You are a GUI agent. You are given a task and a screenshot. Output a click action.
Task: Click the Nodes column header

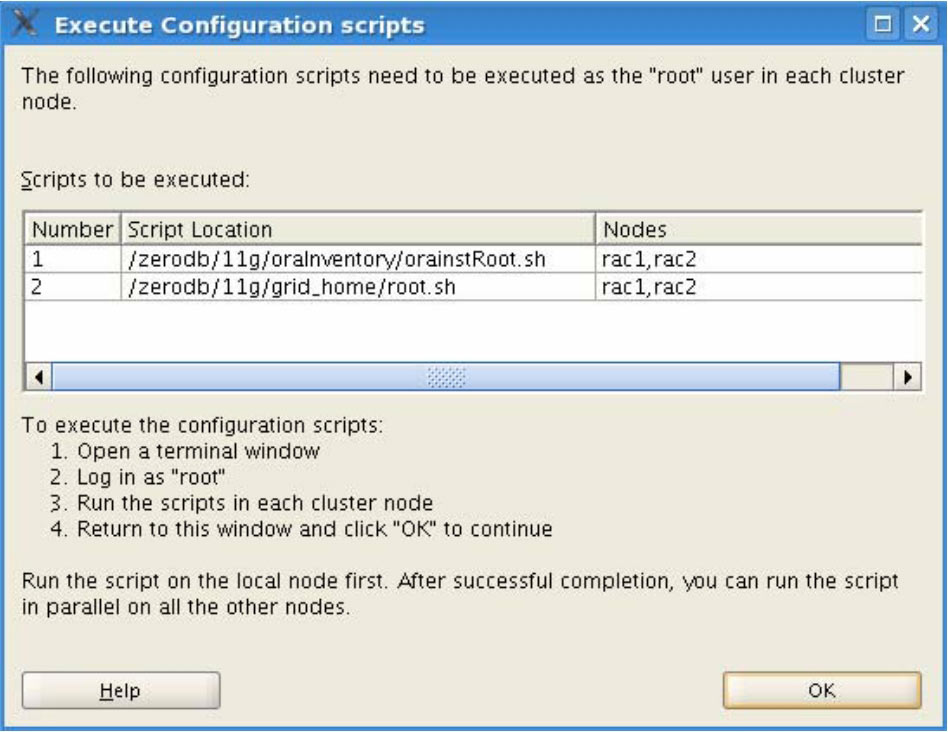[758, 230]
